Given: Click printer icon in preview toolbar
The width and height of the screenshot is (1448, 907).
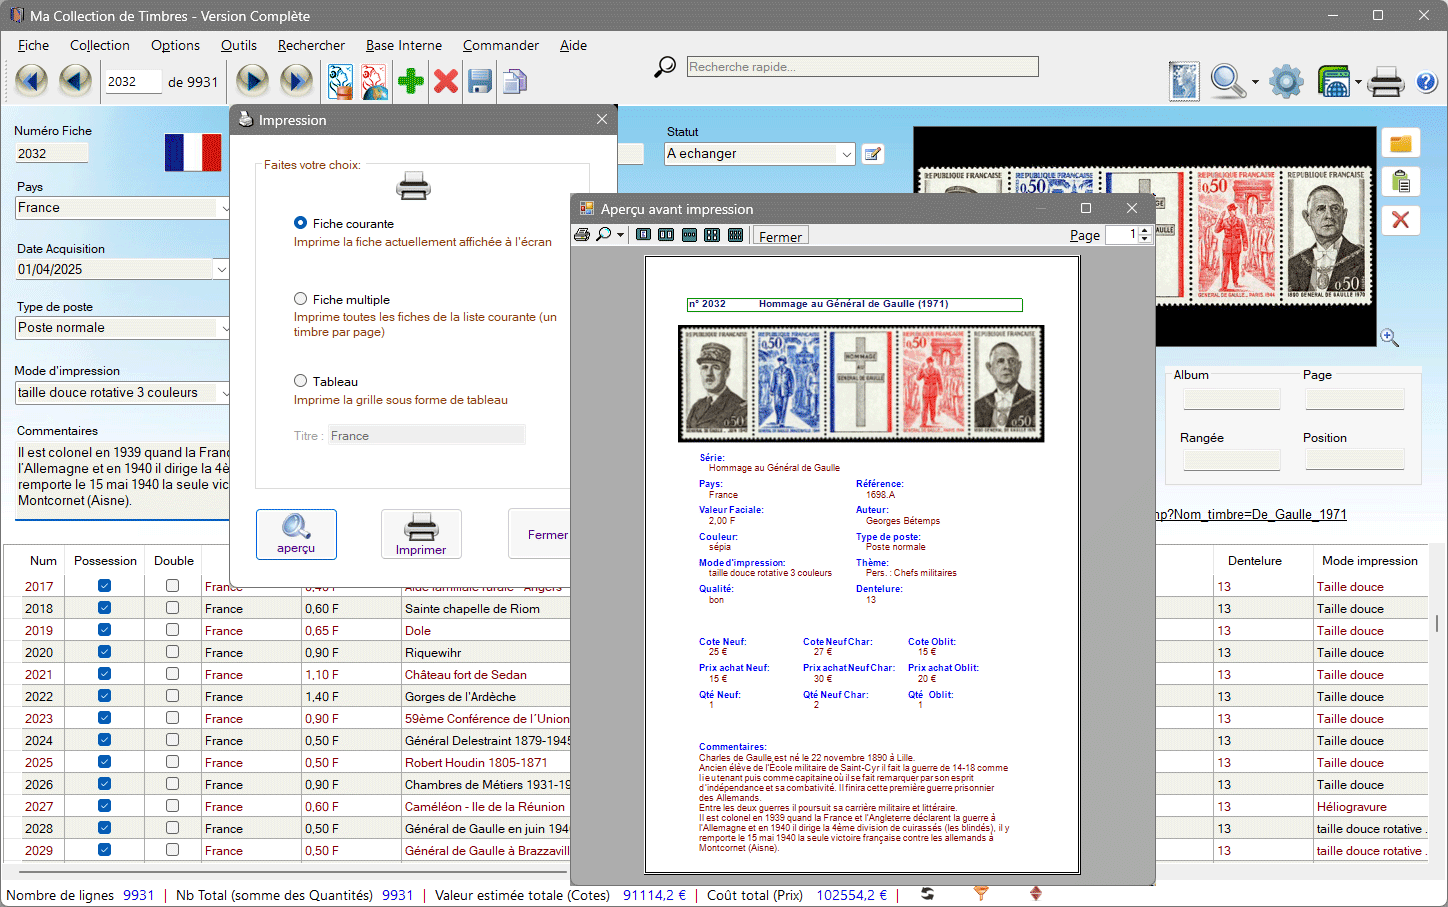Looking at the screenshot, I should coord(582,235).
